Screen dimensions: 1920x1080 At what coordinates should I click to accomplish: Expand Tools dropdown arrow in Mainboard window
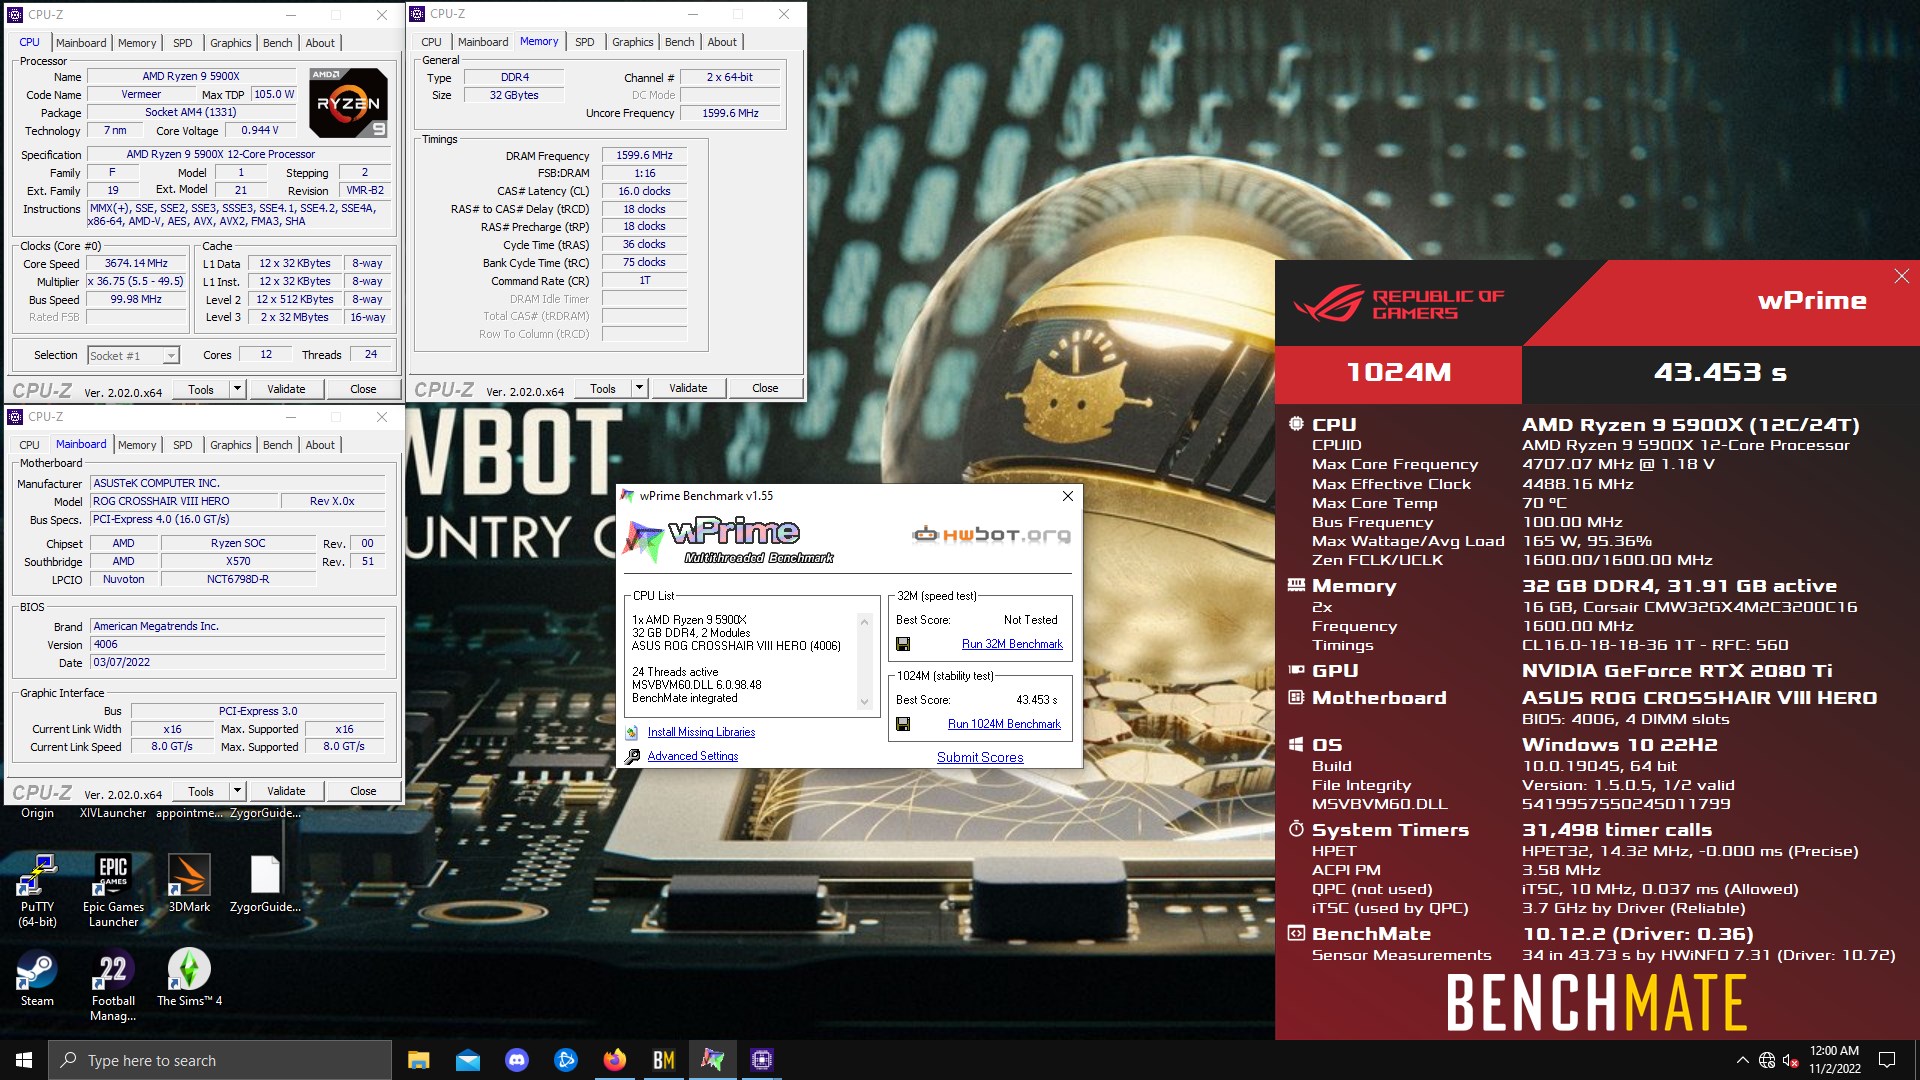[x=237, y=791]
